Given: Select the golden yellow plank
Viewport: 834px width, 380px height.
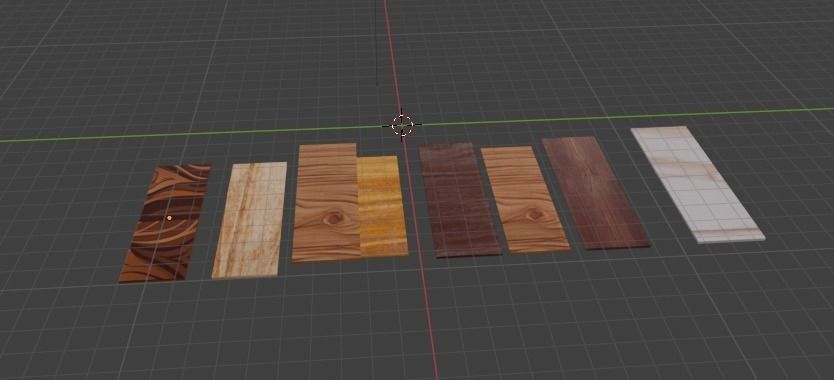Looking at the screenshot, I should [383, 206].
